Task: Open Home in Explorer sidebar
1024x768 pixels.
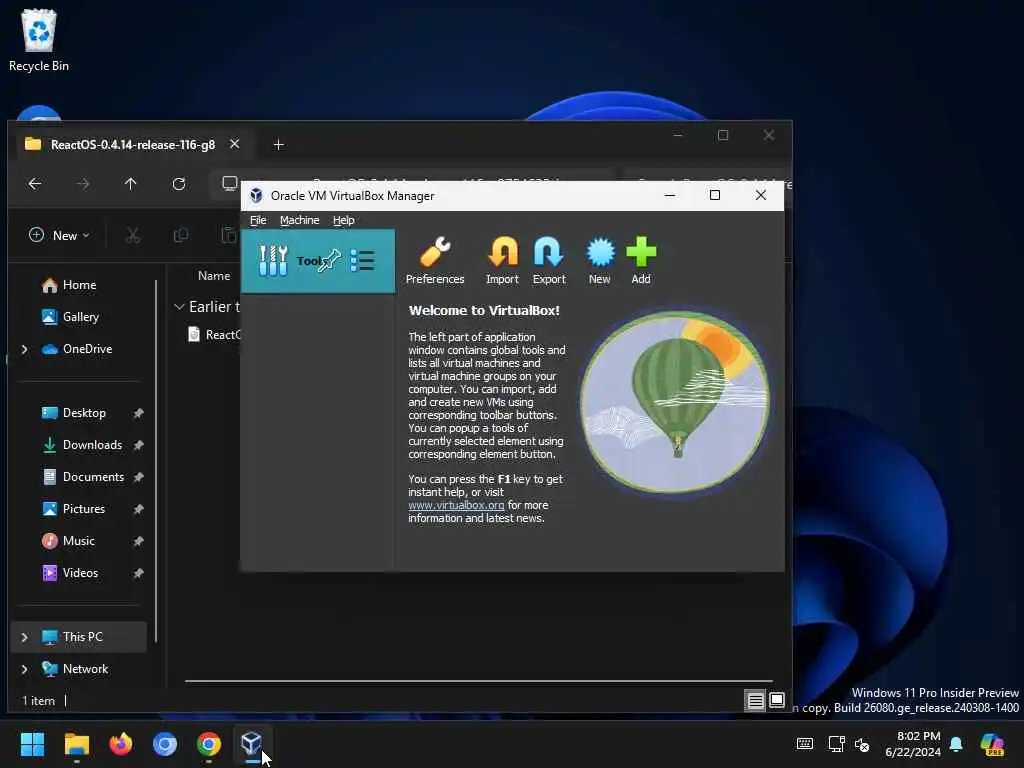Action: coord(69,285)
